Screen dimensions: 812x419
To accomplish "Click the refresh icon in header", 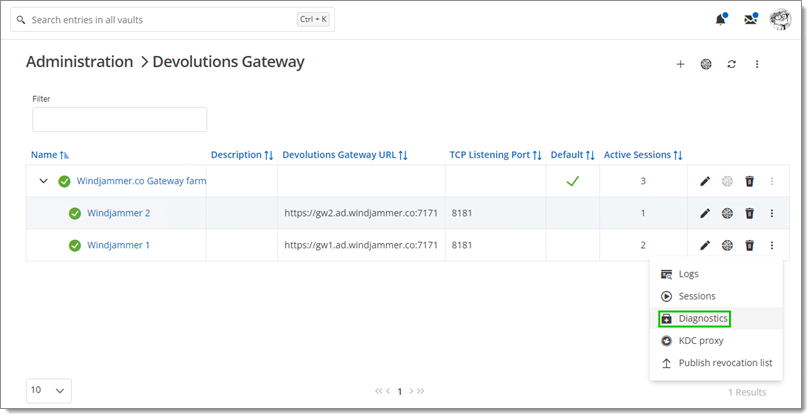I will point(731,64).
